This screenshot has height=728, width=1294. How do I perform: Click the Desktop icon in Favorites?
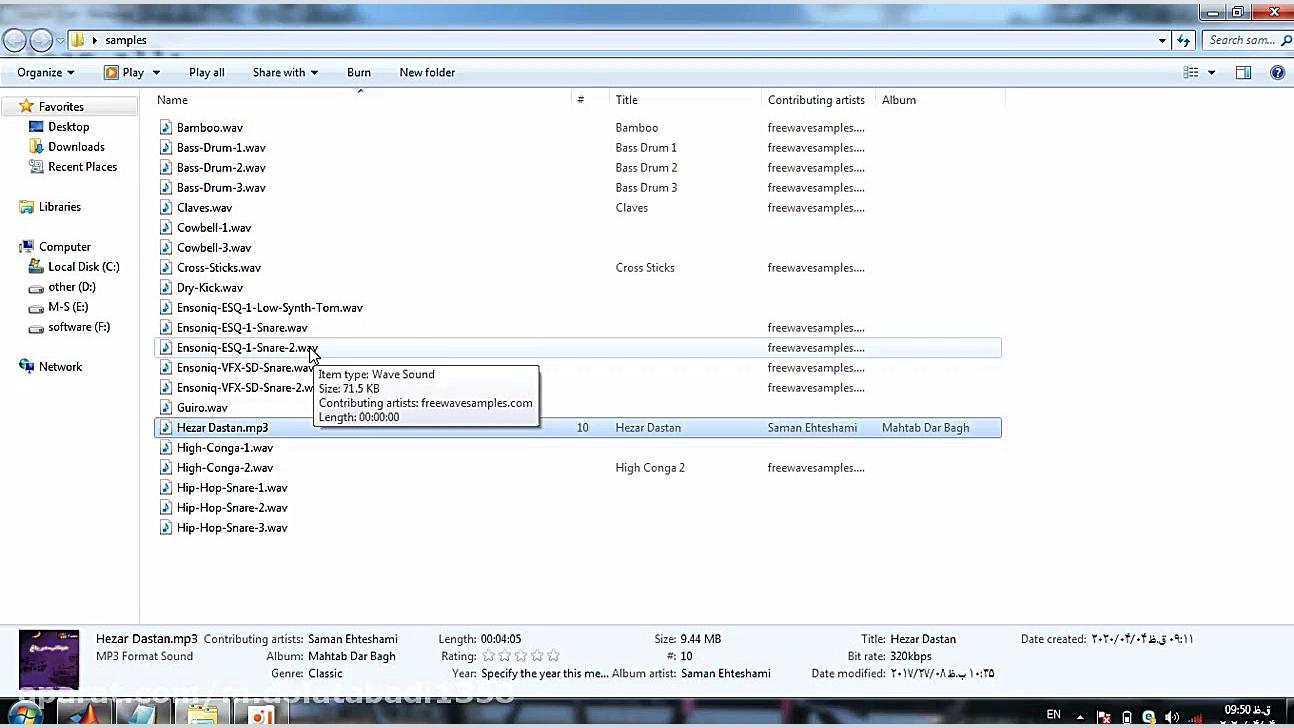point(36,127)
